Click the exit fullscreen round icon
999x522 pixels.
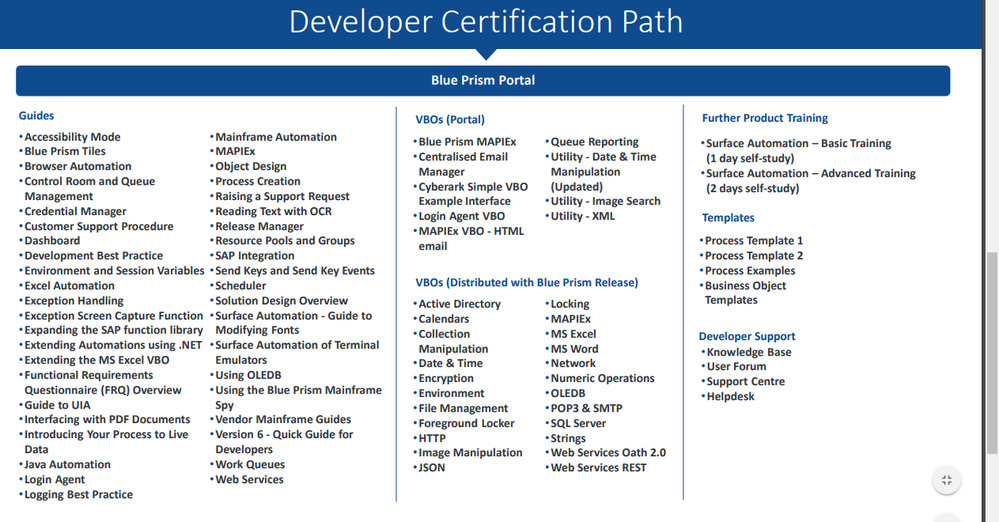coord(946,480)
